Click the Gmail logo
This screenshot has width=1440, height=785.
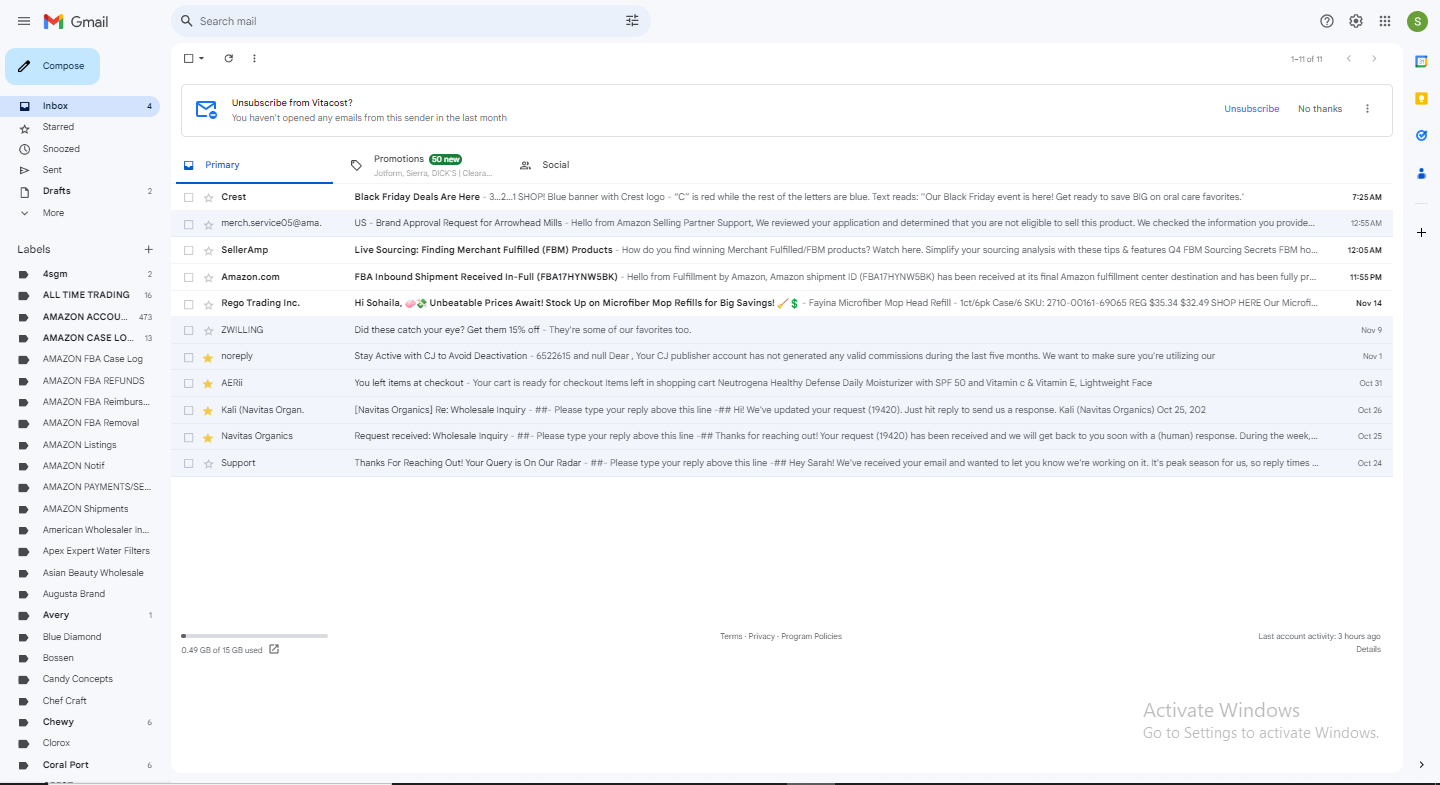point(76,21)
